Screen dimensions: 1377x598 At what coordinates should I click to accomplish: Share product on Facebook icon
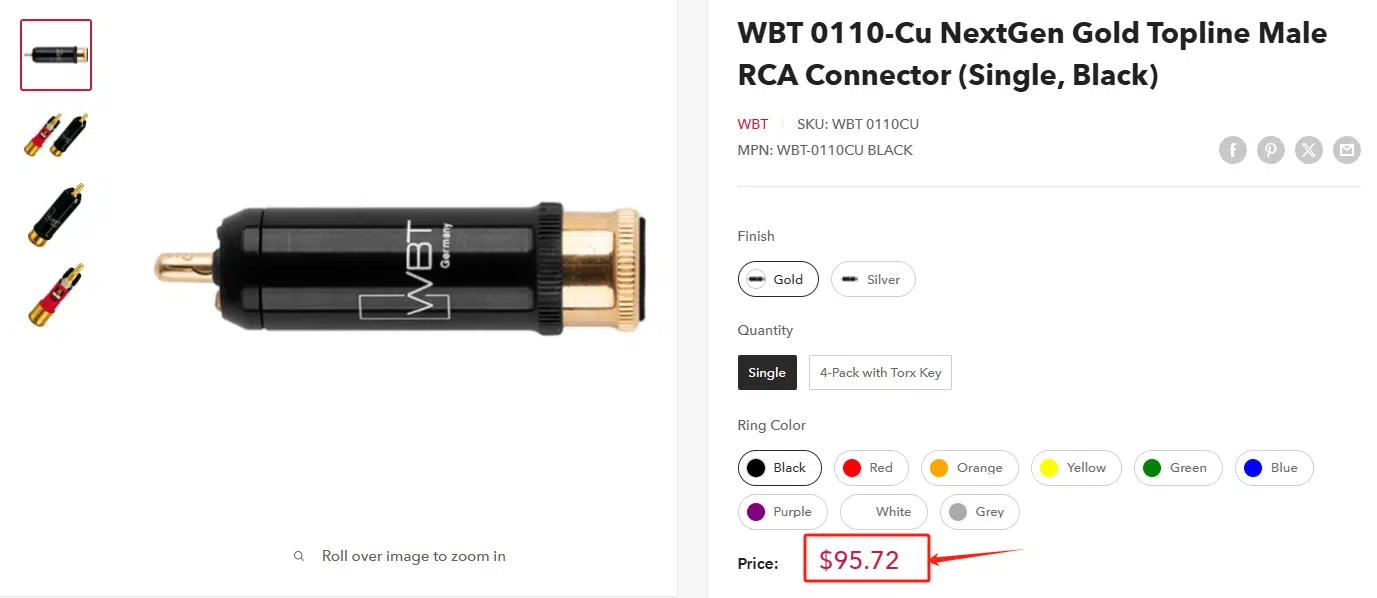tap(1232, 151)
